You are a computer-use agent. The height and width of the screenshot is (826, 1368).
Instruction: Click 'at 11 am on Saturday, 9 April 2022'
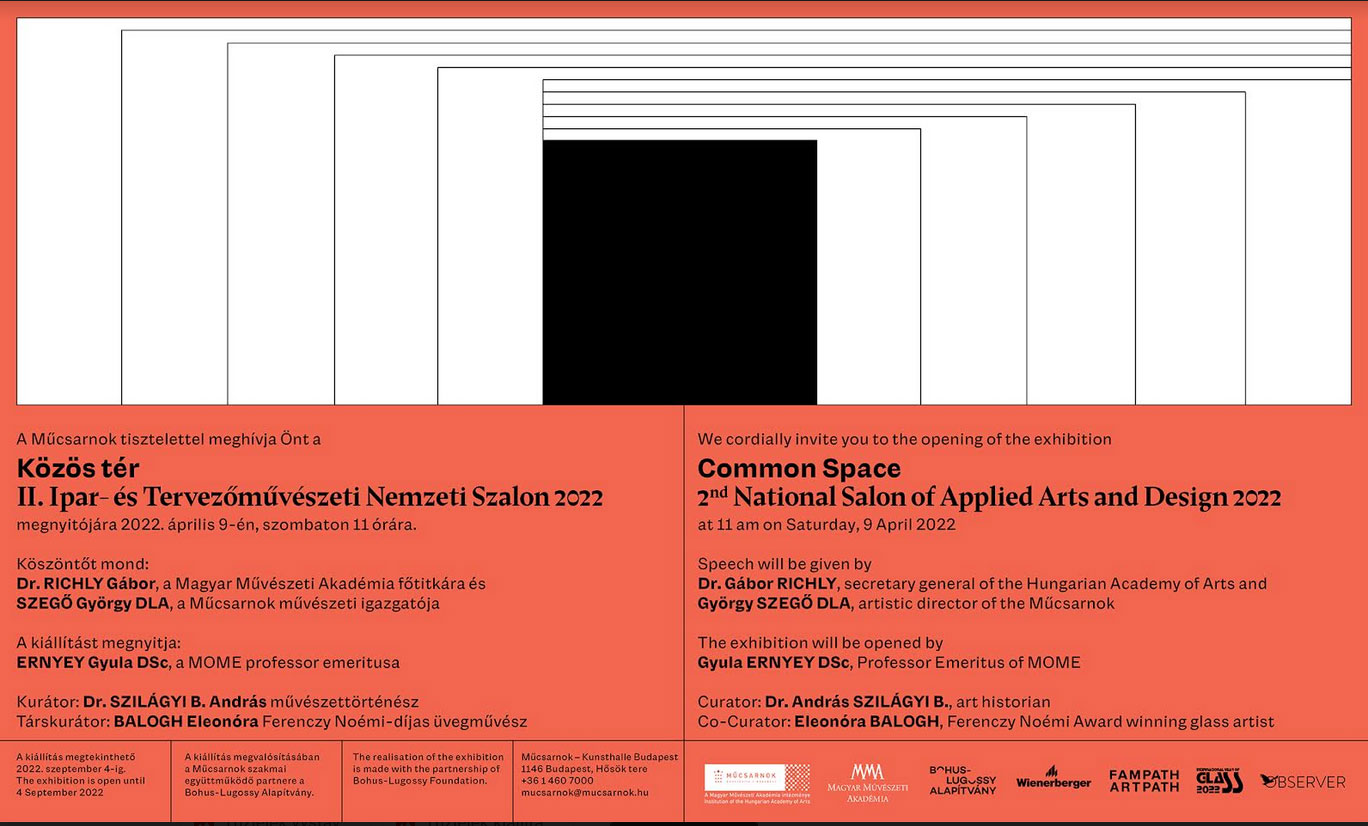[x=827, y=525]
